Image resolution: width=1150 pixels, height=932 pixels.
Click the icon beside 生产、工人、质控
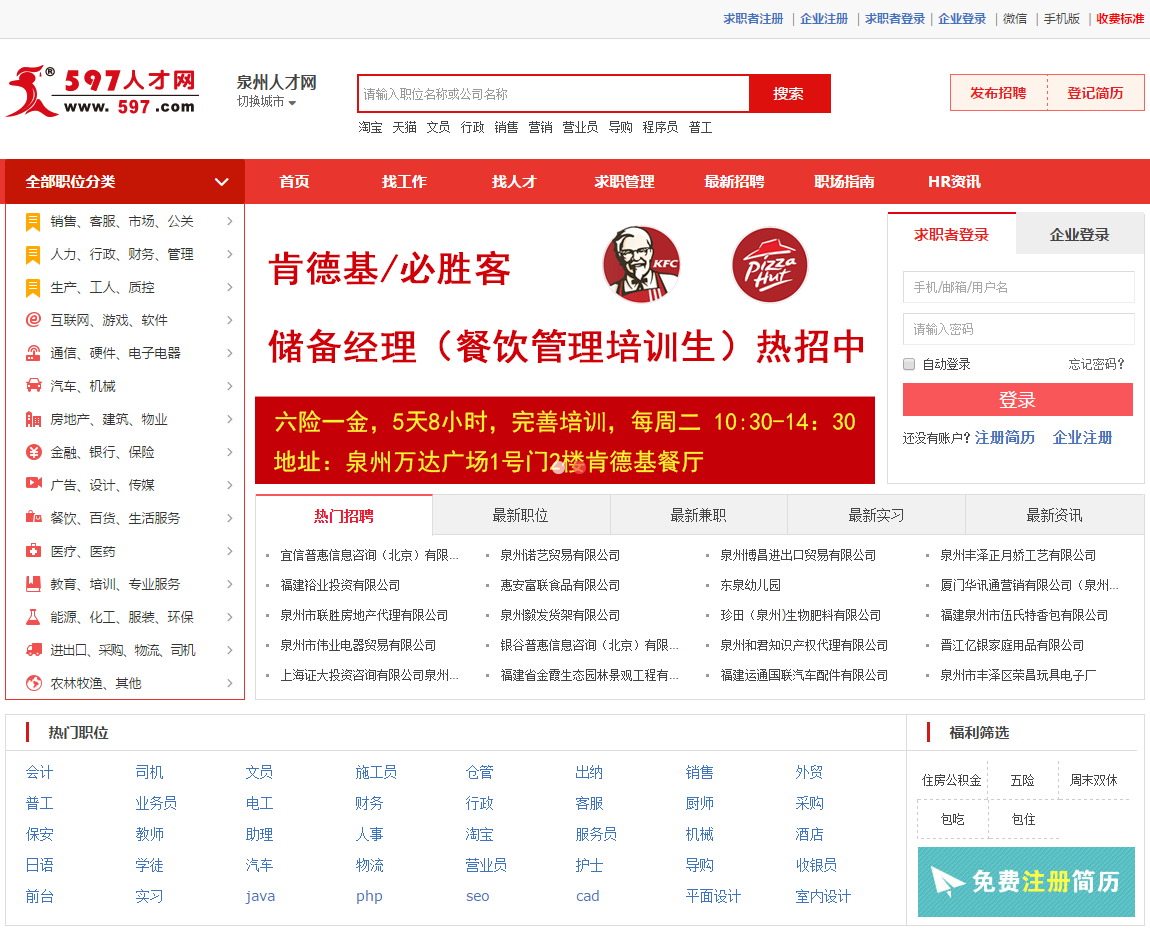coord(33,287)
